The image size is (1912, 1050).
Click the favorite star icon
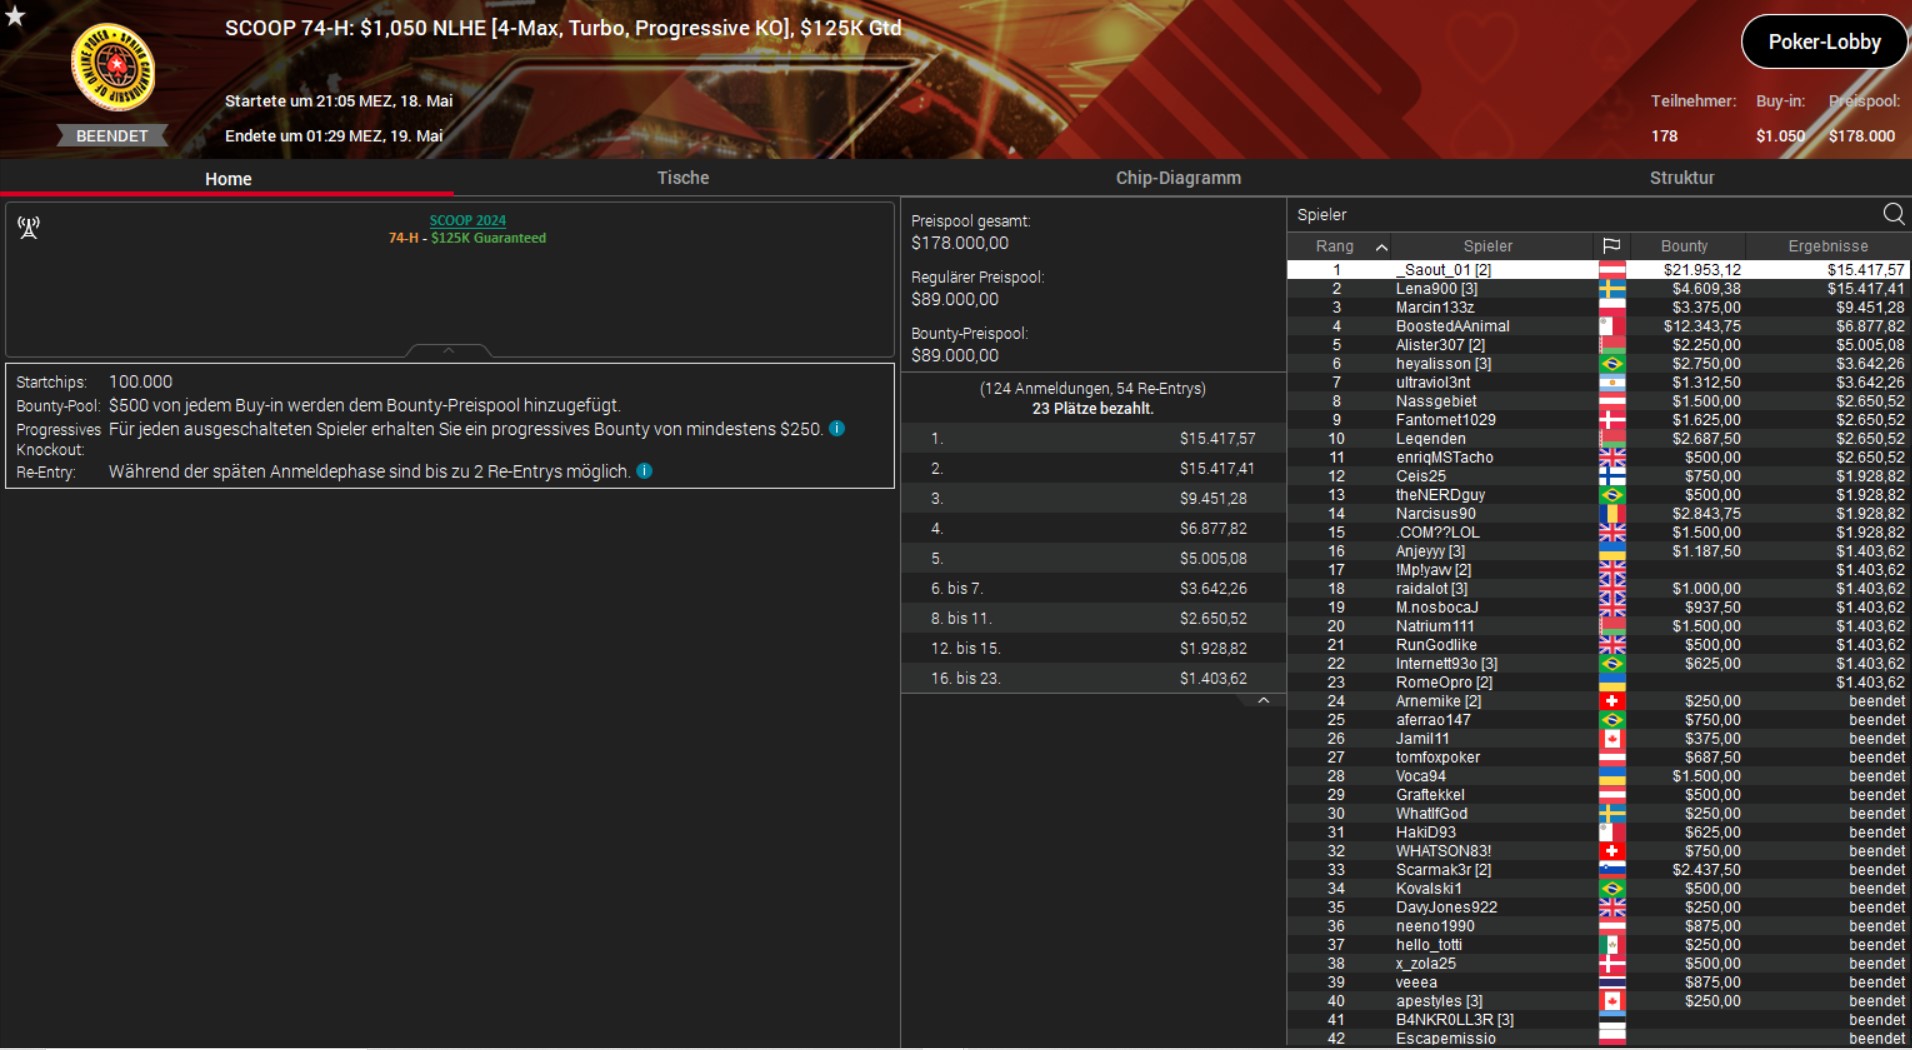coord(15,15)
